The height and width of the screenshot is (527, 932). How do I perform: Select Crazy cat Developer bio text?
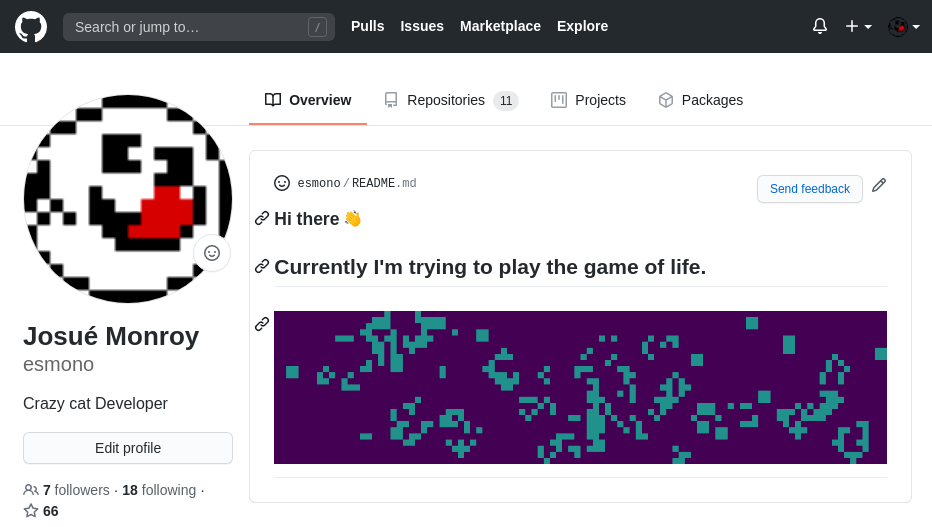[95, 403]
